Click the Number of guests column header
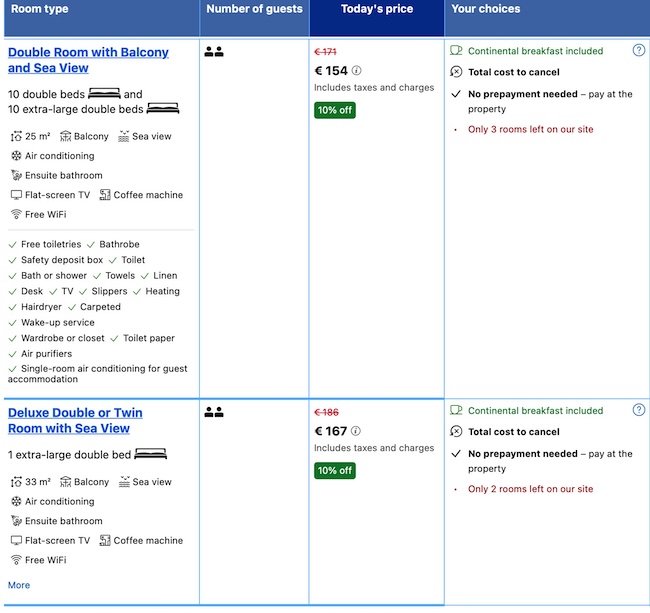650x613 pixels. [x=254, y=9]
